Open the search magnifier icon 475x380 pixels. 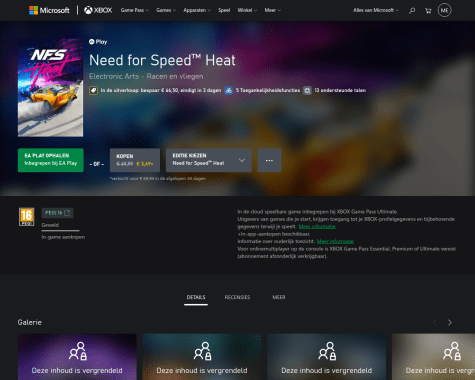pos(412,11)
